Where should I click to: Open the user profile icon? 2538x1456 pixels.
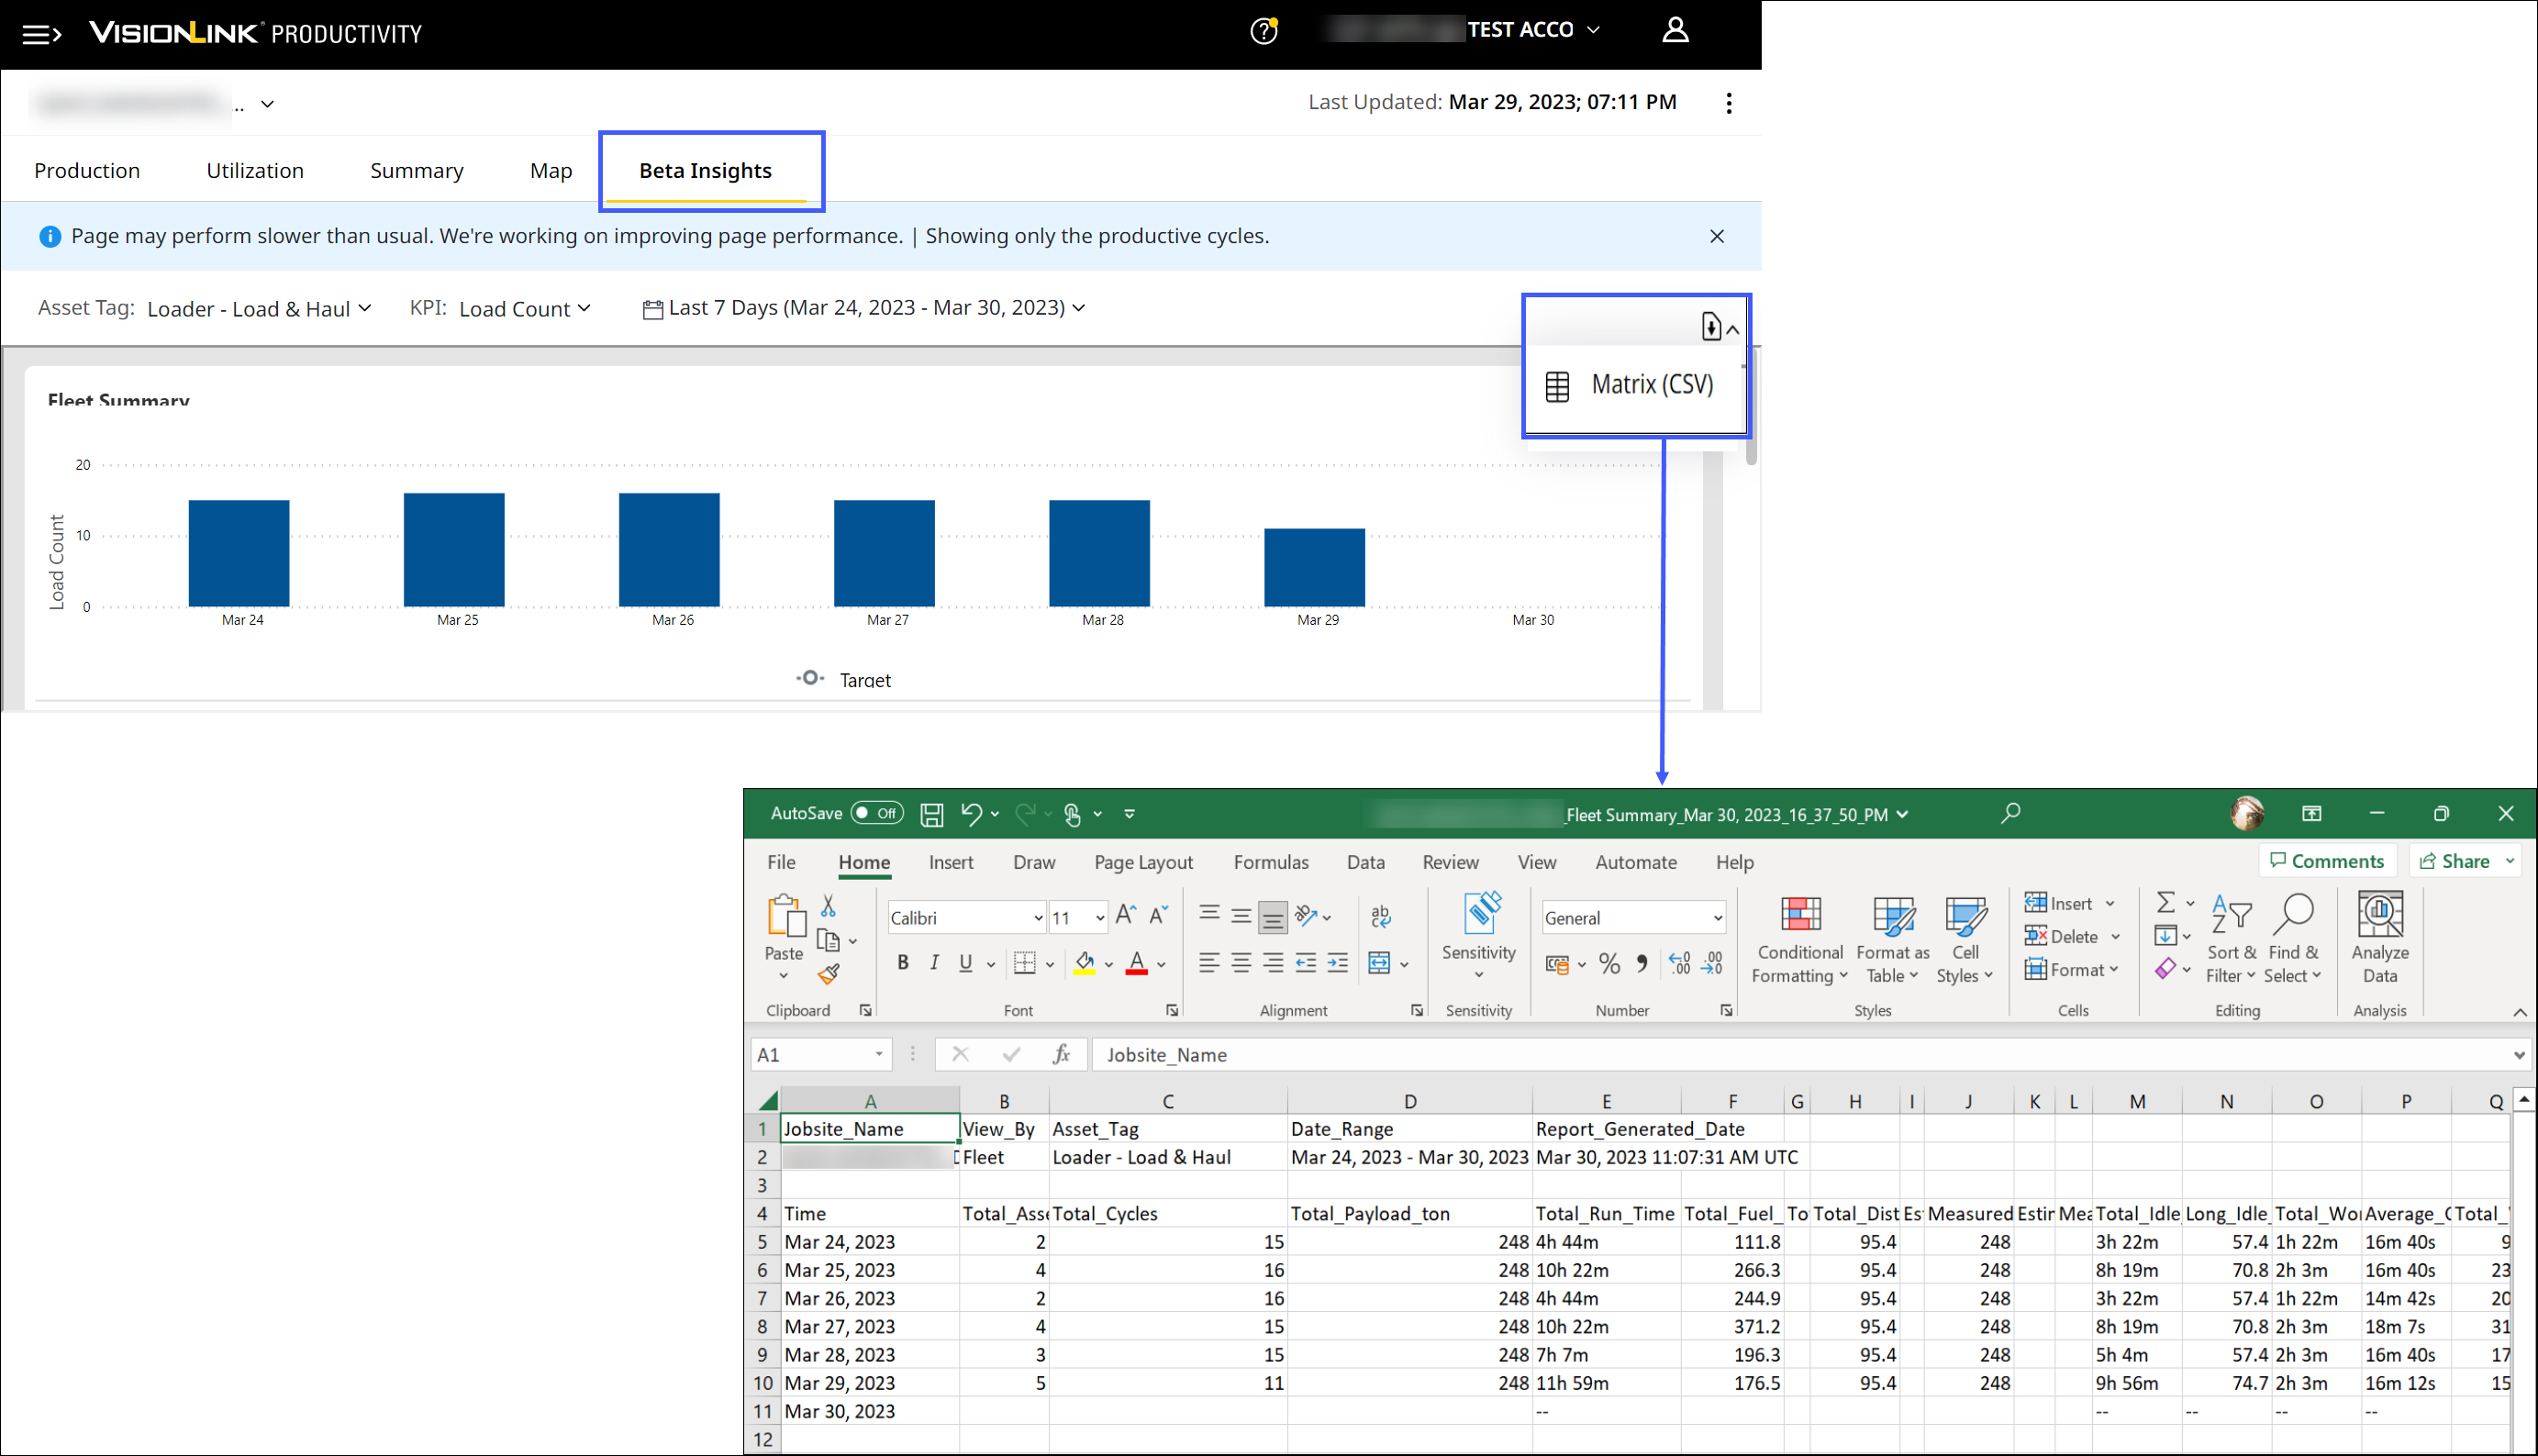[1675, 31]
